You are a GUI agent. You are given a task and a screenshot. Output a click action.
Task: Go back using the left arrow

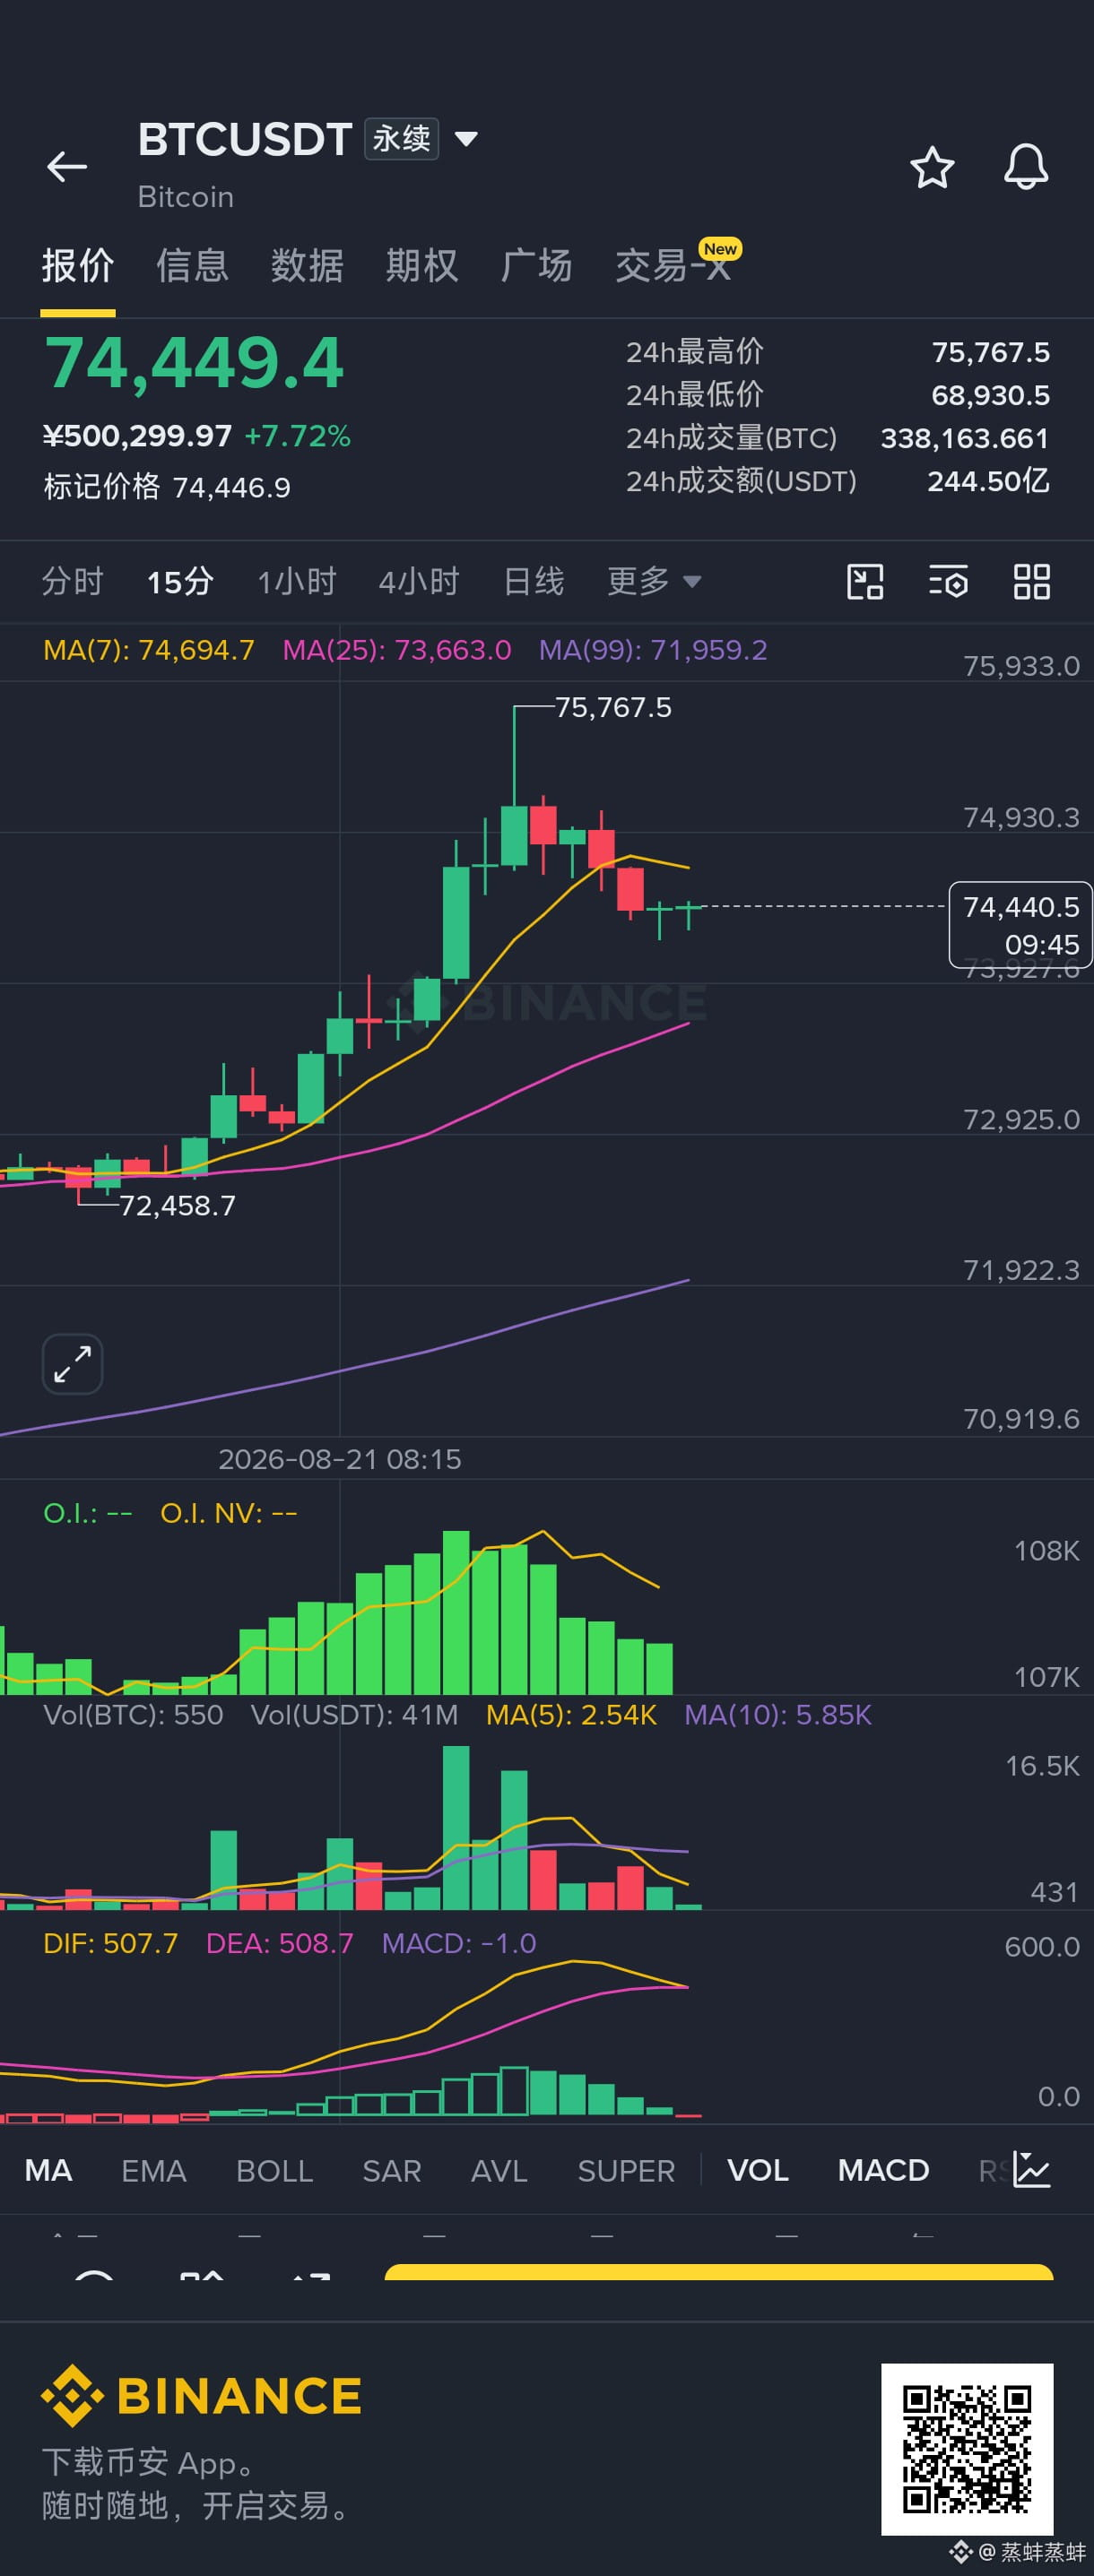coord(67,166)
